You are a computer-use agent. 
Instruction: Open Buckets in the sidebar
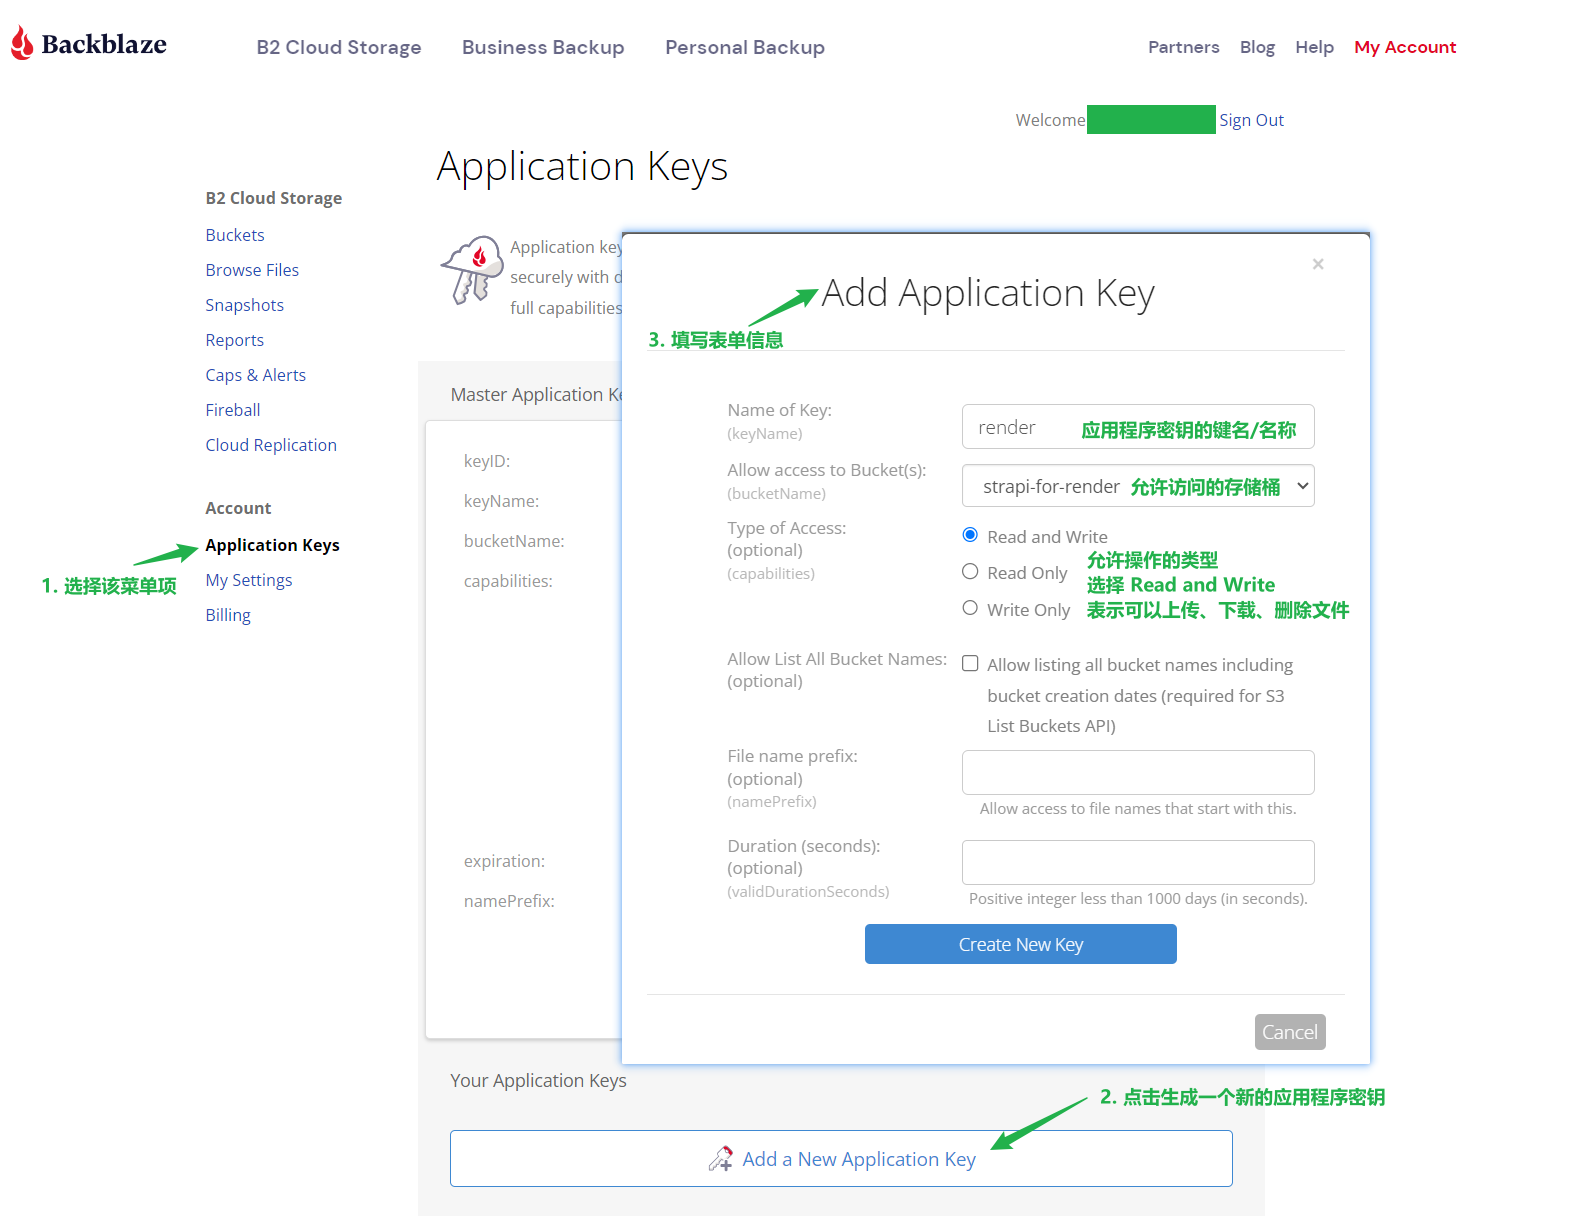point(235,235)
